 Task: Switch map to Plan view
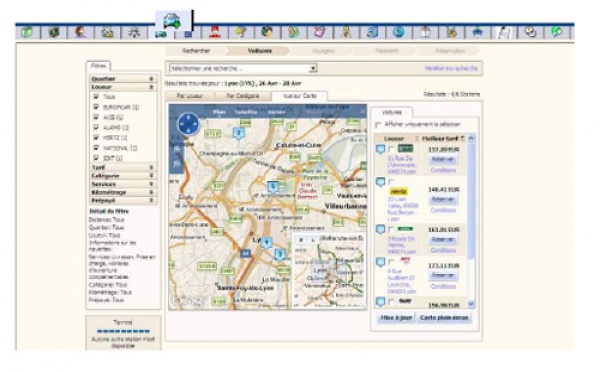(220, 112)
